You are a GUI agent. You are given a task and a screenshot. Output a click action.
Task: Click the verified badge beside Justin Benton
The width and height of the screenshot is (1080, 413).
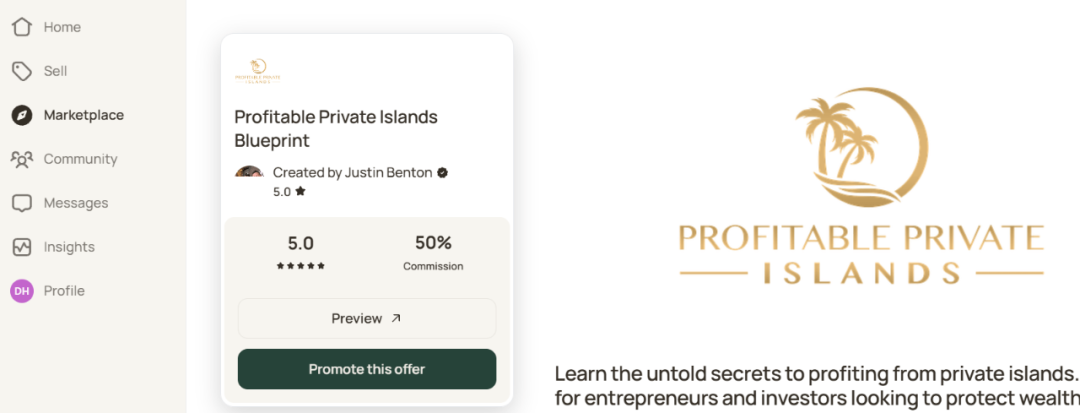443,173
